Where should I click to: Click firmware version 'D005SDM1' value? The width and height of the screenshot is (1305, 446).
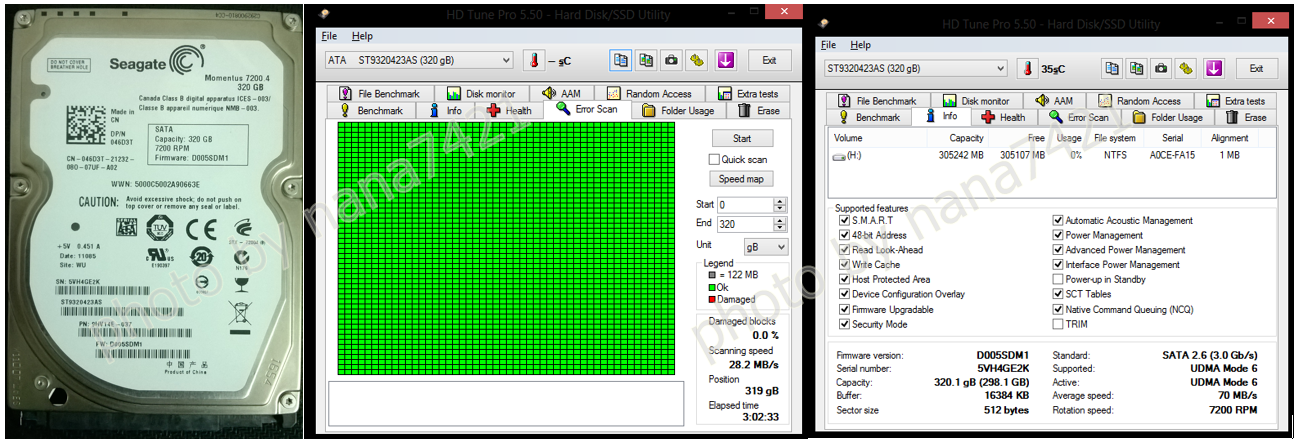(x=1003, y=355)
